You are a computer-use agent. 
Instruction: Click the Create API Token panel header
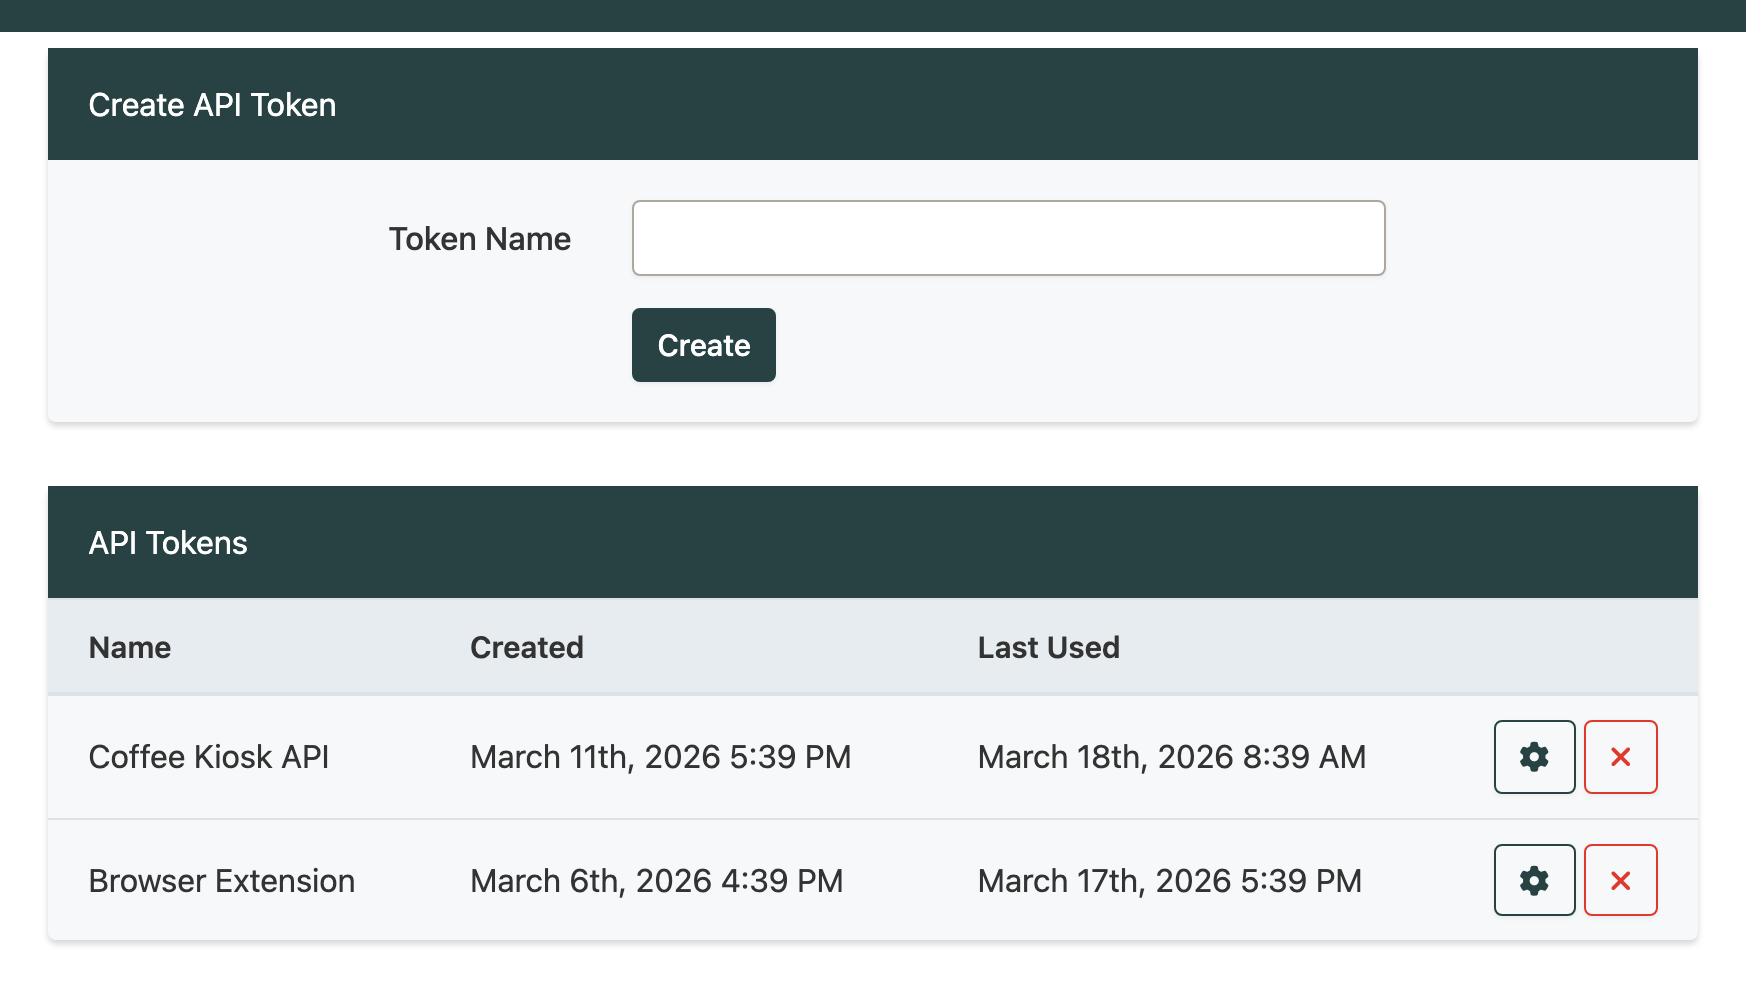click(213, 104)
